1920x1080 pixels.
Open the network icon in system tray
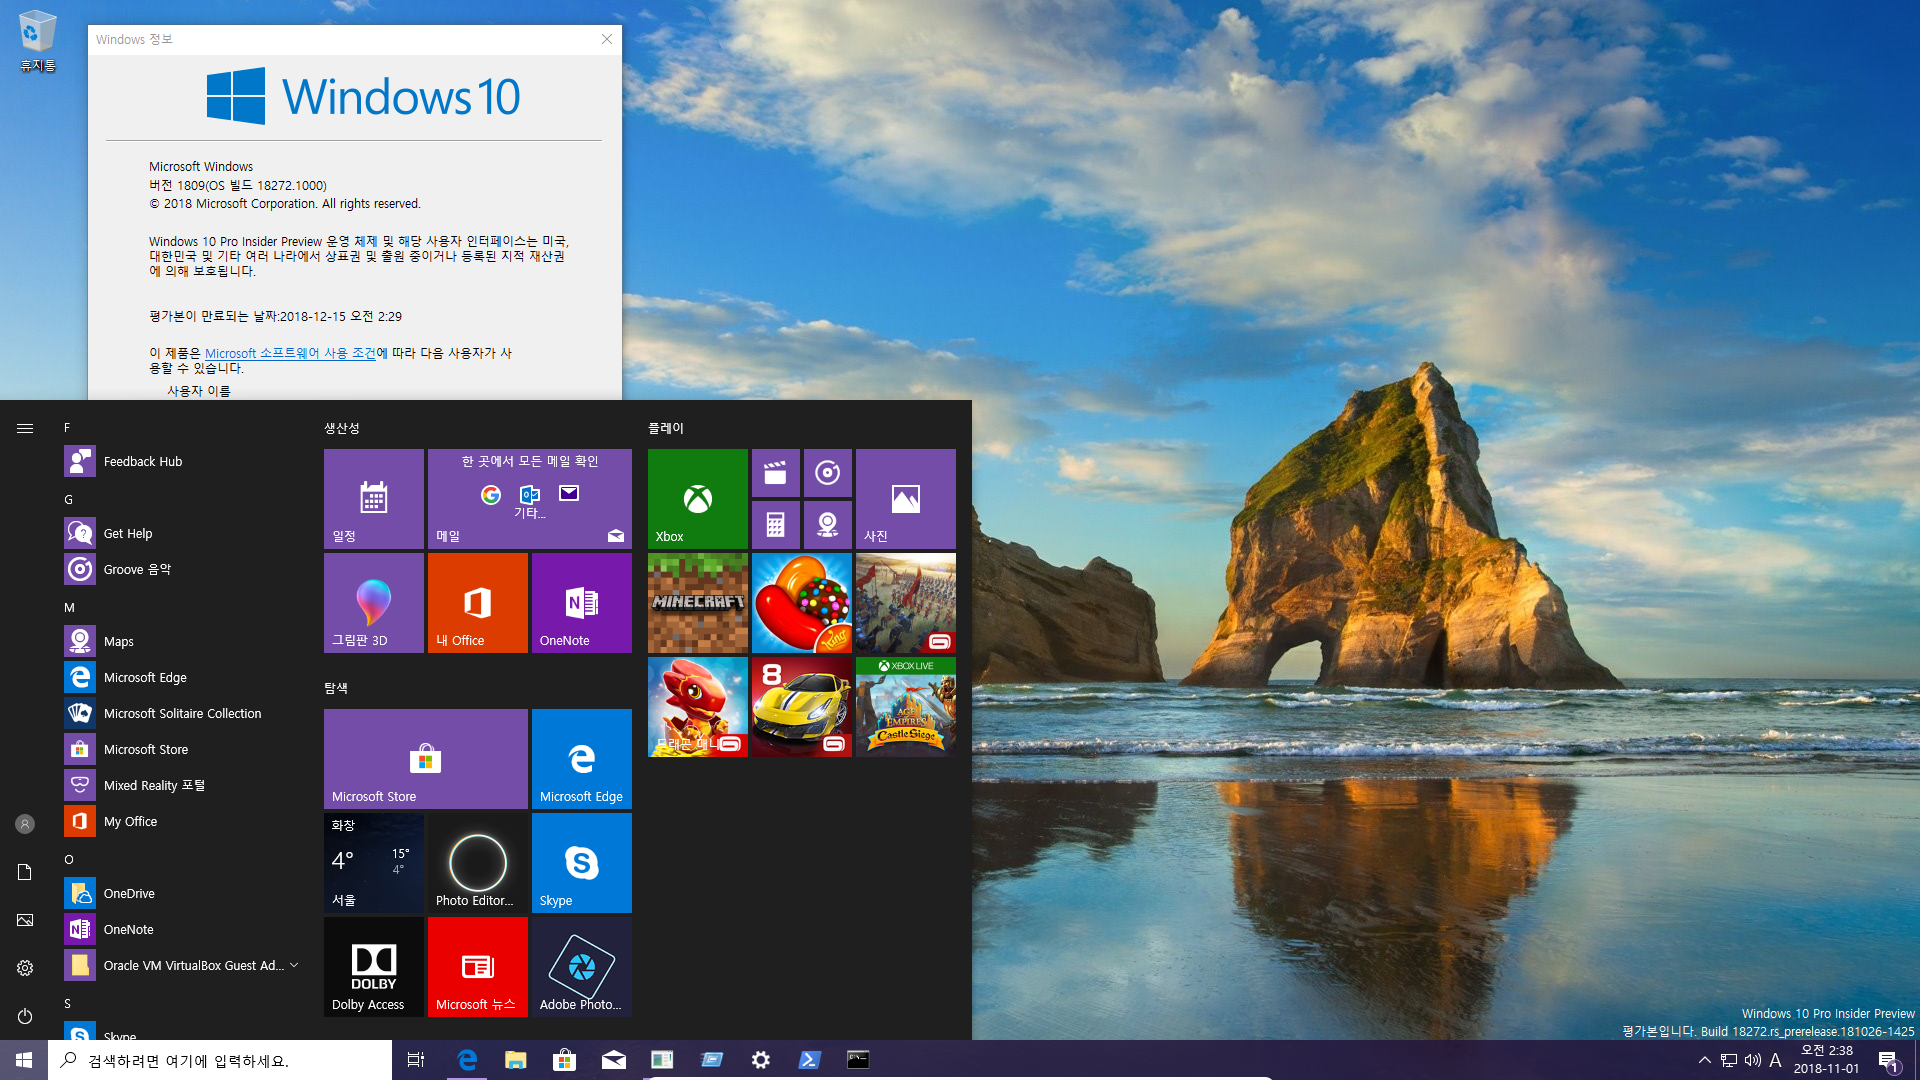click(x=1729, y=1060)
